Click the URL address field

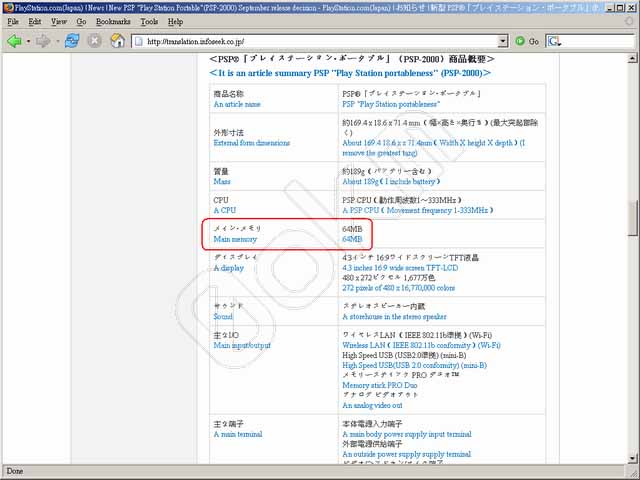point(320,41)
